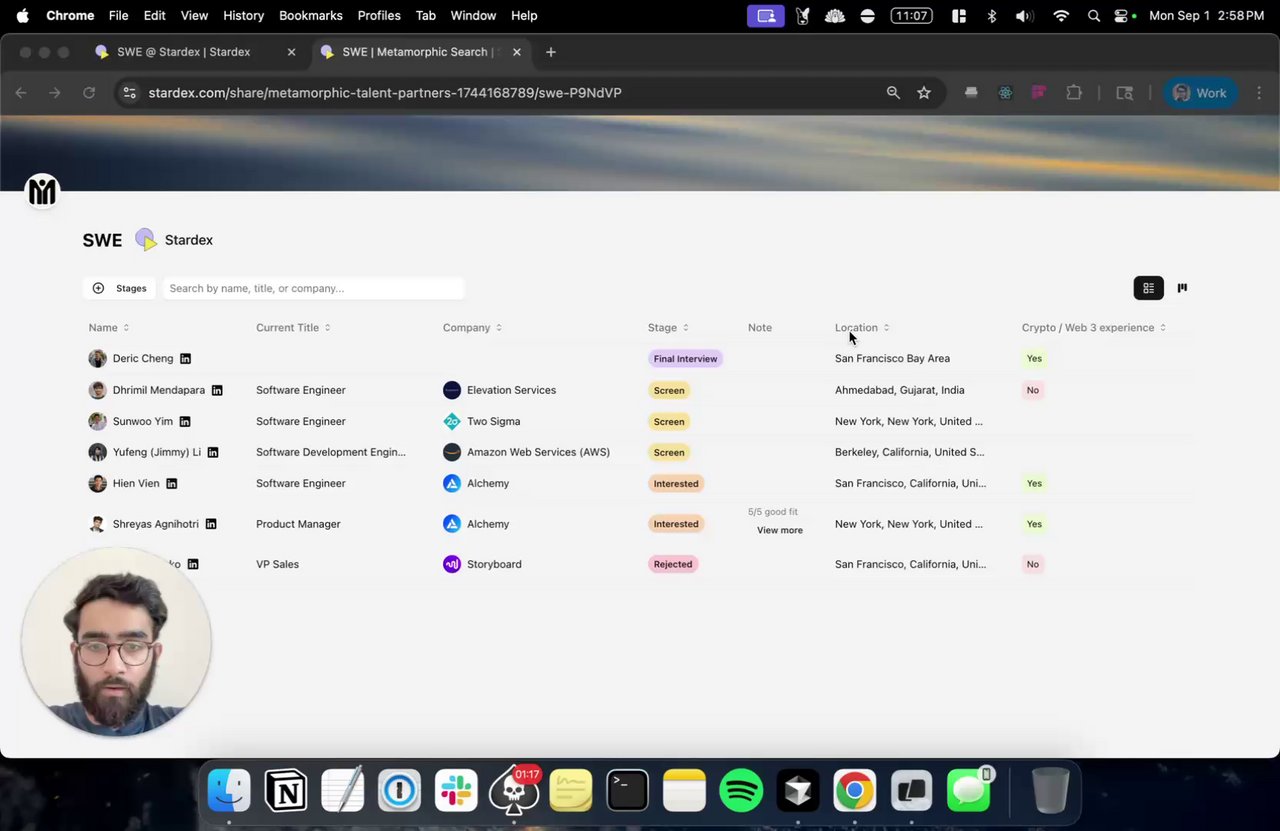Click Sunwoo Yim's name
This screenshot has height=831, width=1280.
[x=143, y=422]
